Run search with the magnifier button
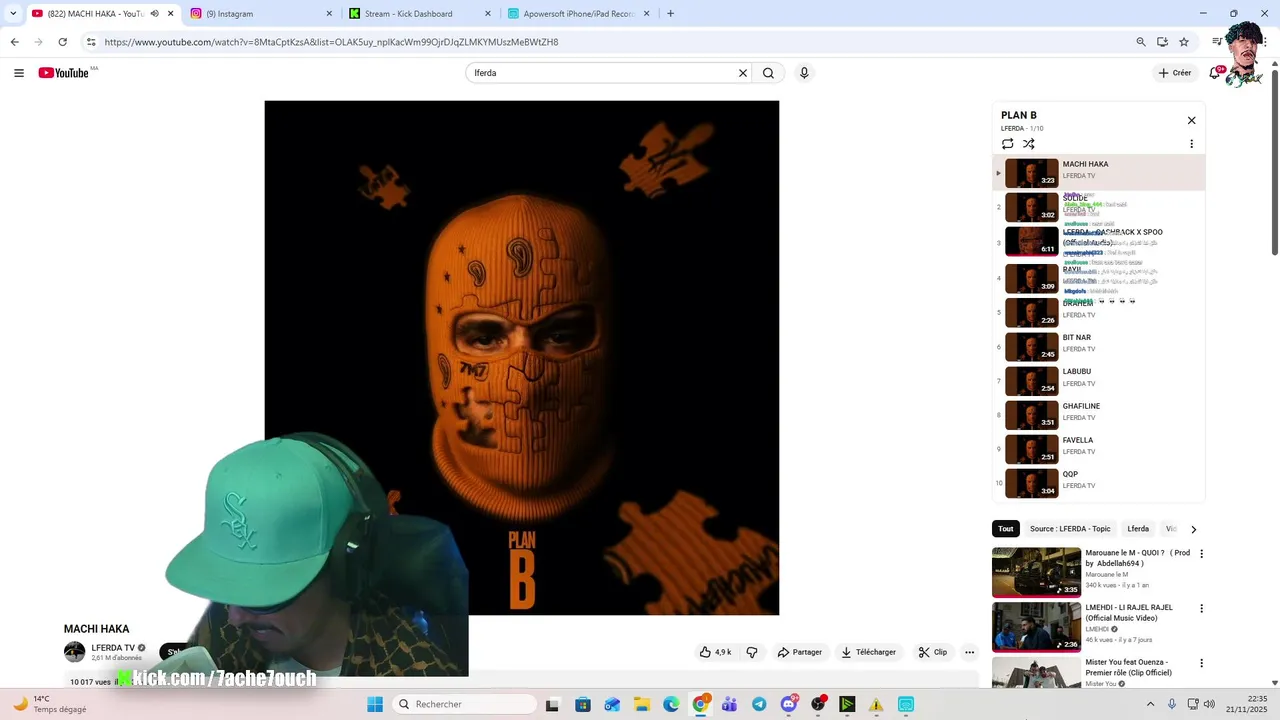The height and width of the screenshot is (720, 1280). [x=768, y=73]
